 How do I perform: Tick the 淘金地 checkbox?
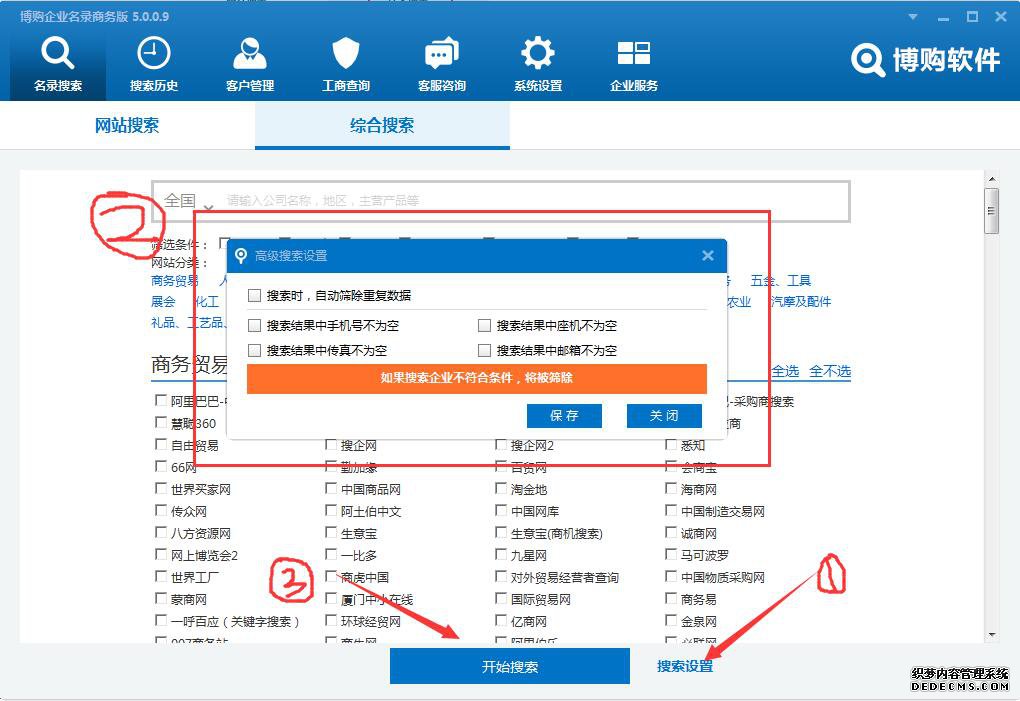(x=501, y=488)
